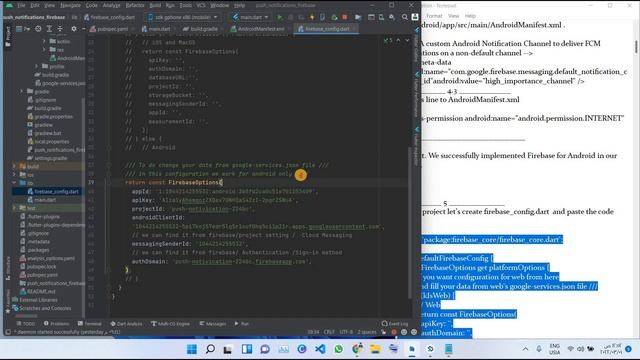Expand the build folder in tree

click(15, 166)
